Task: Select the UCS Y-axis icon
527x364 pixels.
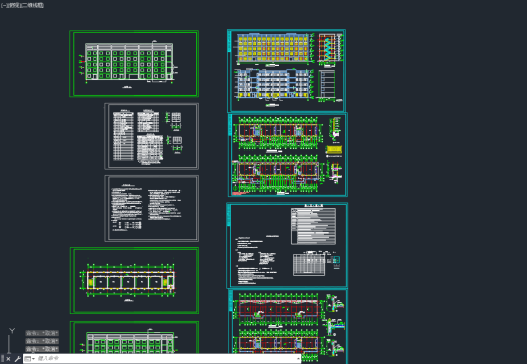Action: tap(12, 331)
